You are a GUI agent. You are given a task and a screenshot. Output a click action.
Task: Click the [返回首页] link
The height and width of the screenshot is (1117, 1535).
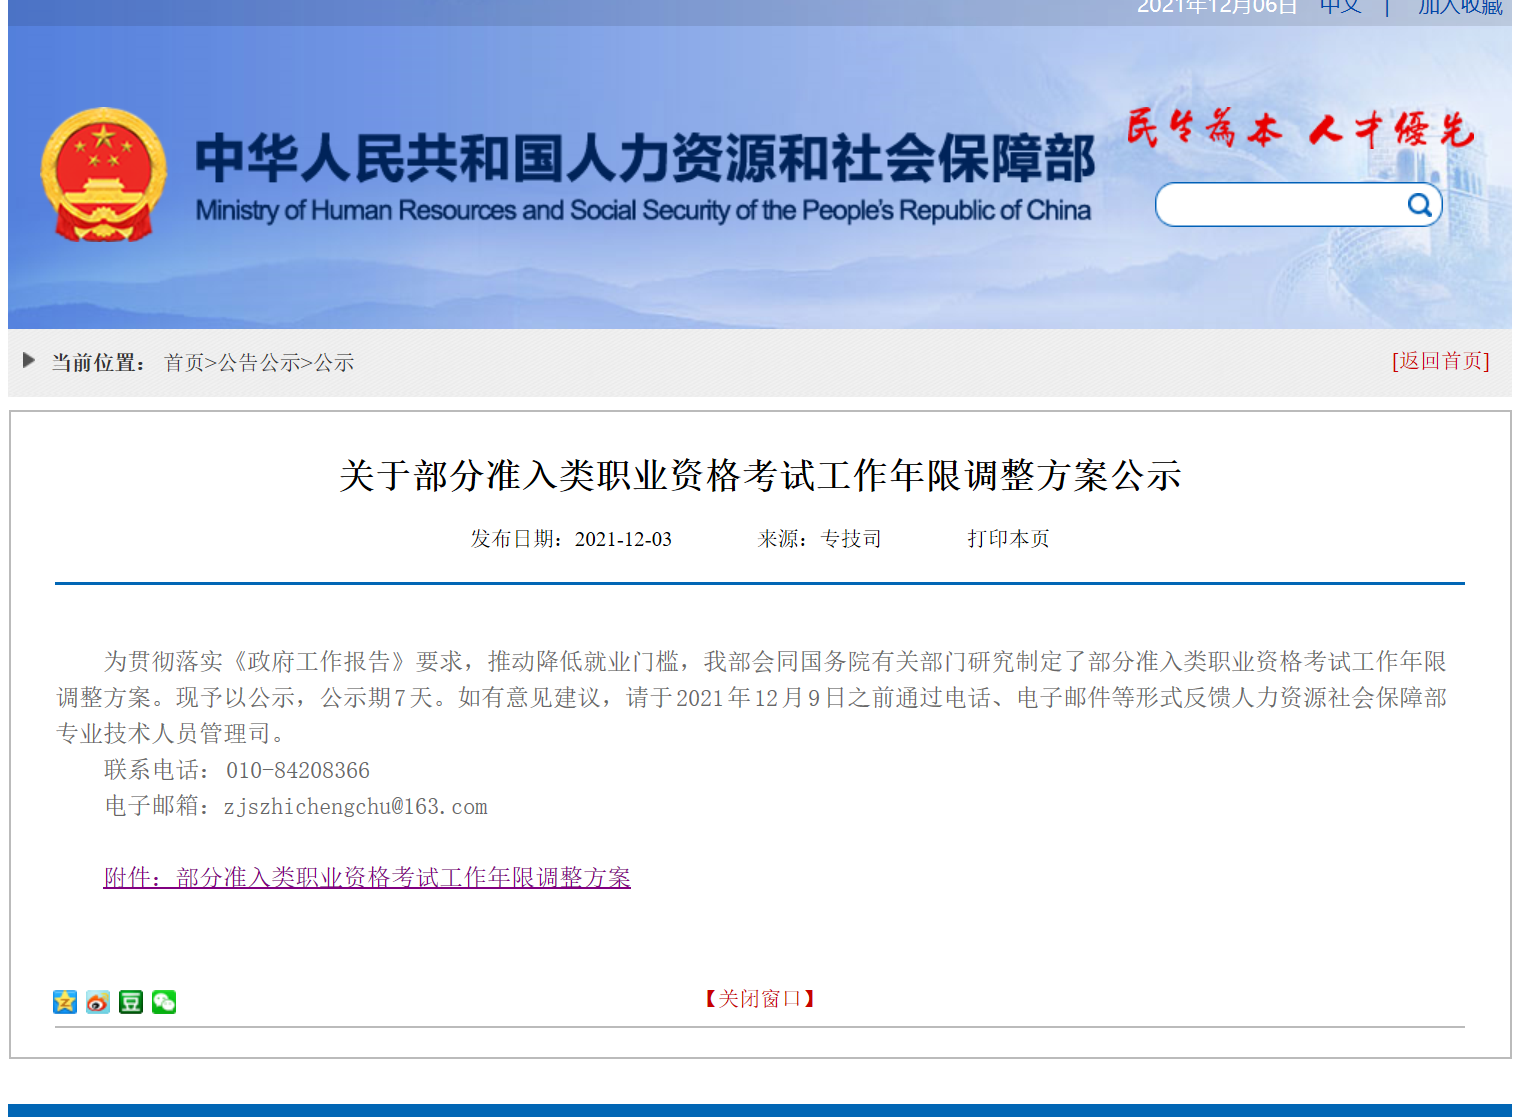[1440, 361]
